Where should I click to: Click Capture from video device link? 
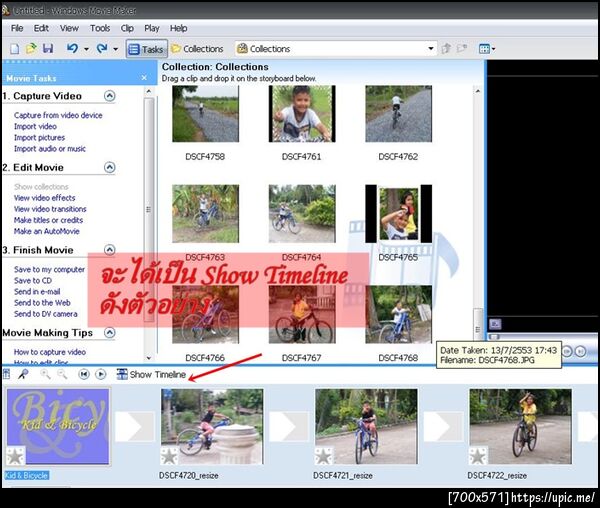click(x=58, y=115)
